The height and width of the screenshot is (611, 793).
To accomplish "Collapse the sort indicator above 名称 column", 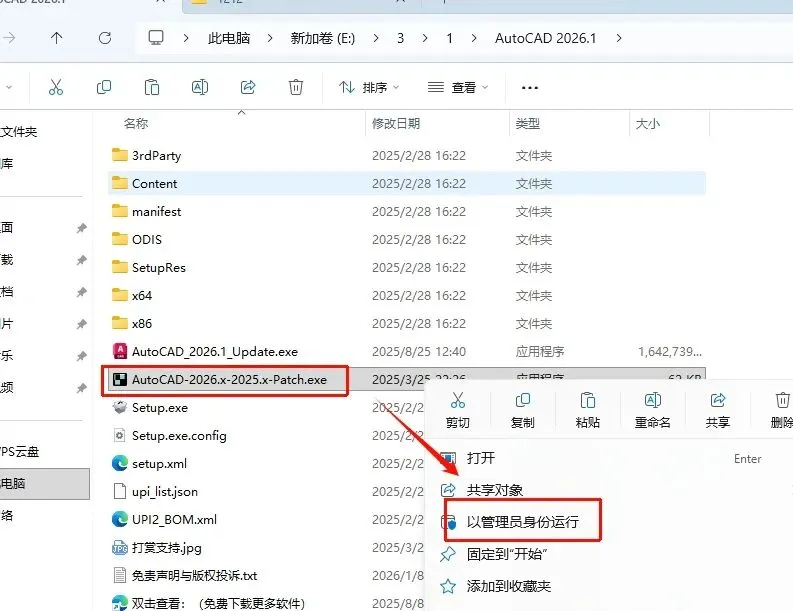I will click(242, 112).
